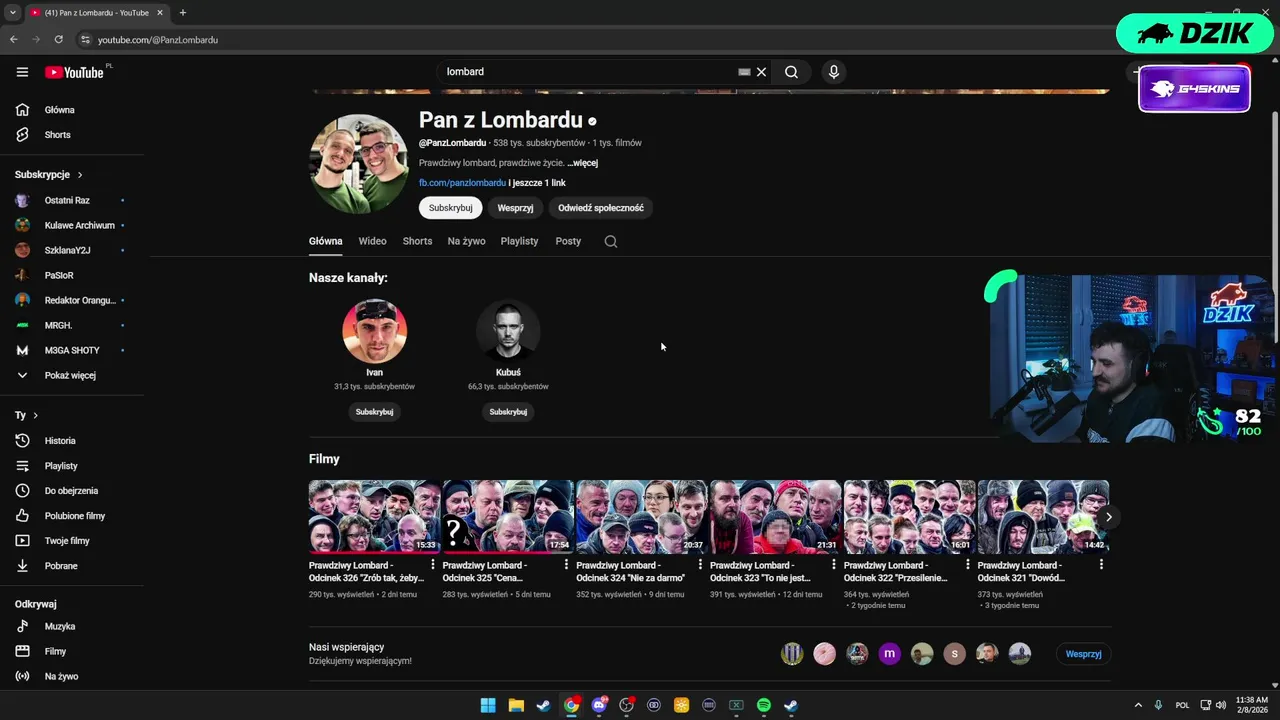Switch to the Na żywo channel tab
This screenshot has height=720, width=1280.
[x=466, y=241]
